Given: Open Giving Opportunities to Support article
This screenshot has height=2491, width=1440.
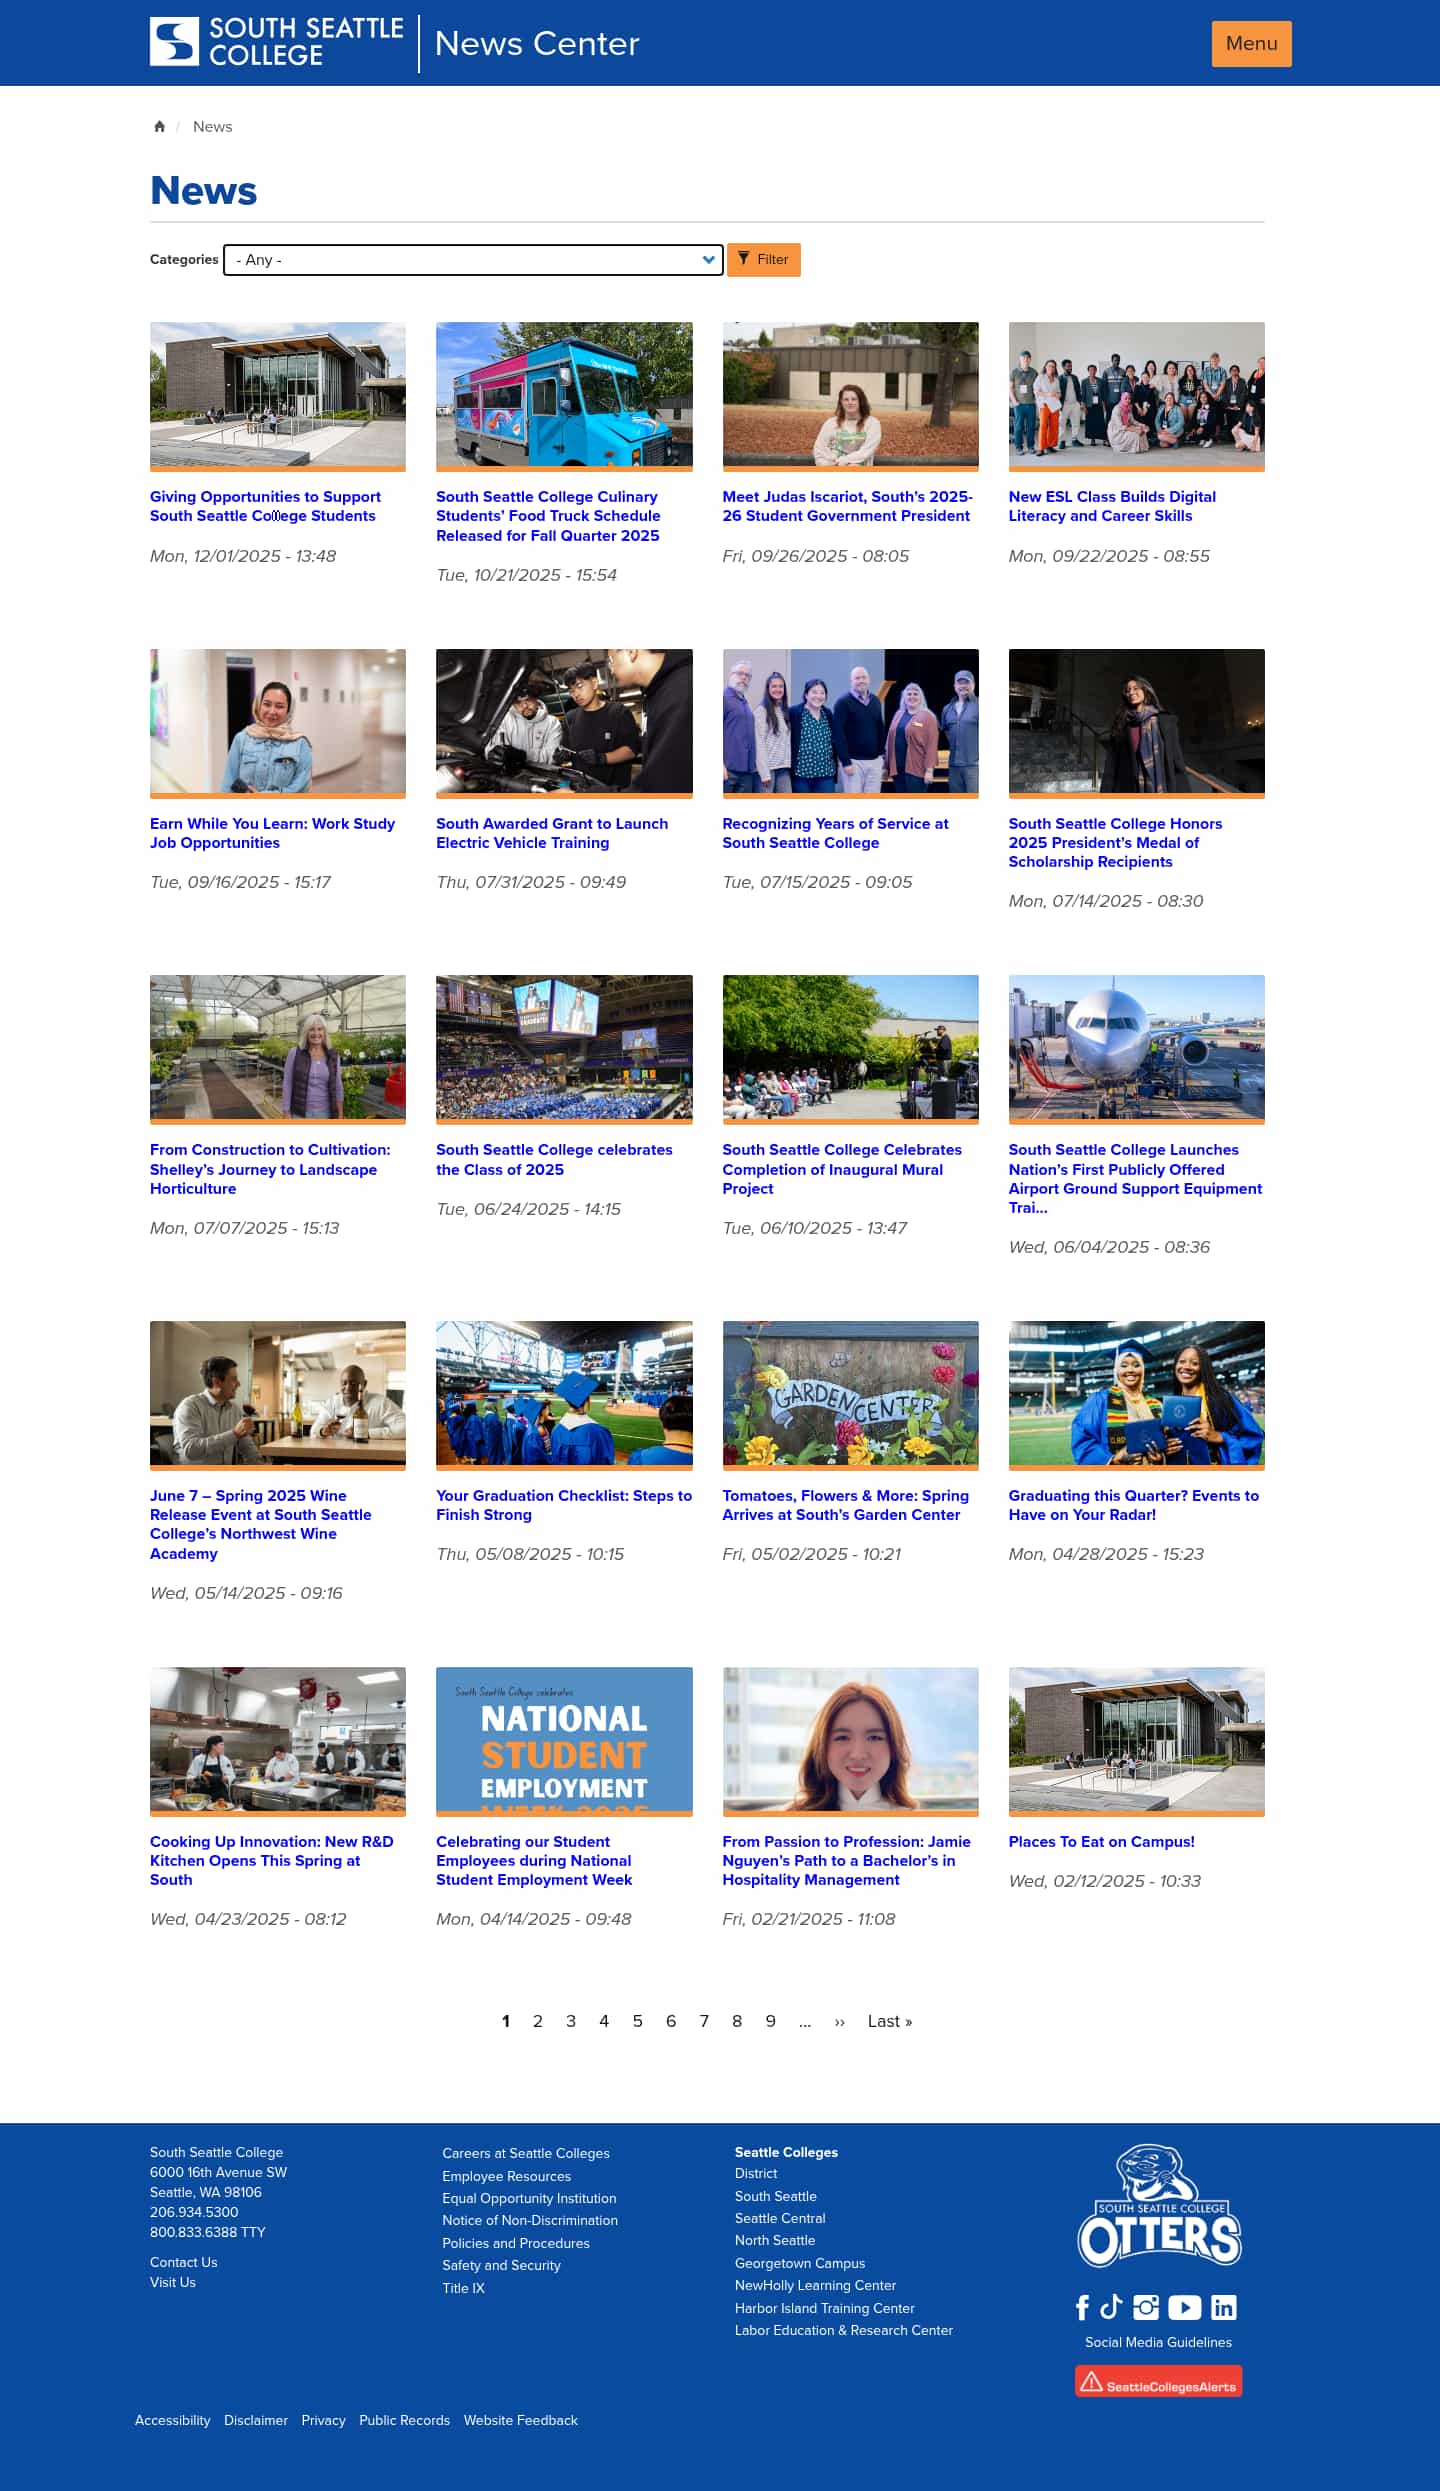Looking at the screenshot, I should (x=265, y=506).
